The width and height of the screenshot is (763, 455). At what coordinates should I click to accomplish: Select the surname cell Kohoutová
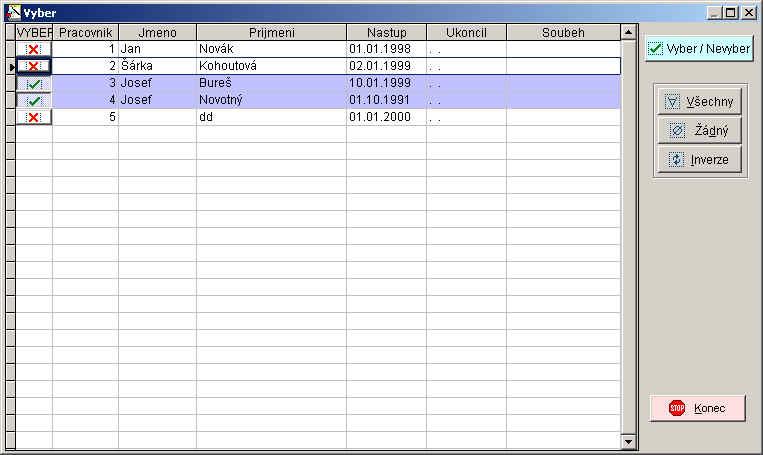click(x=272, y=66)
